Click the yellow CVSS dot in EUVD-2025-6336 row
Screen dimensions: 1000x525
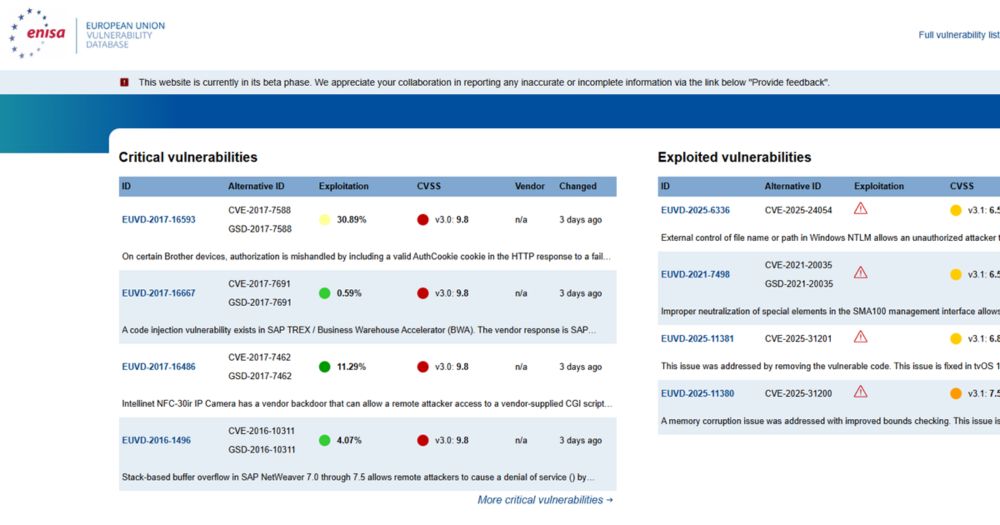click(955, 211)
